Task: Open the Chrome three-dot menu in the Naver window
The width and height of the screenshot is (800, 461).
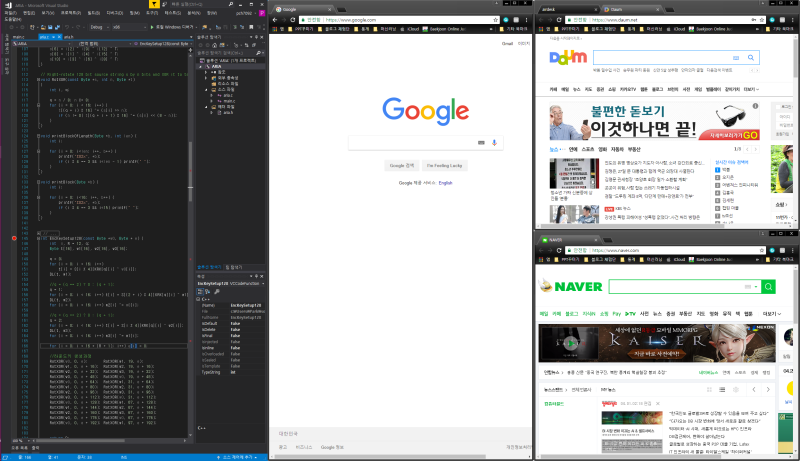Action: [x=792, y=250]
